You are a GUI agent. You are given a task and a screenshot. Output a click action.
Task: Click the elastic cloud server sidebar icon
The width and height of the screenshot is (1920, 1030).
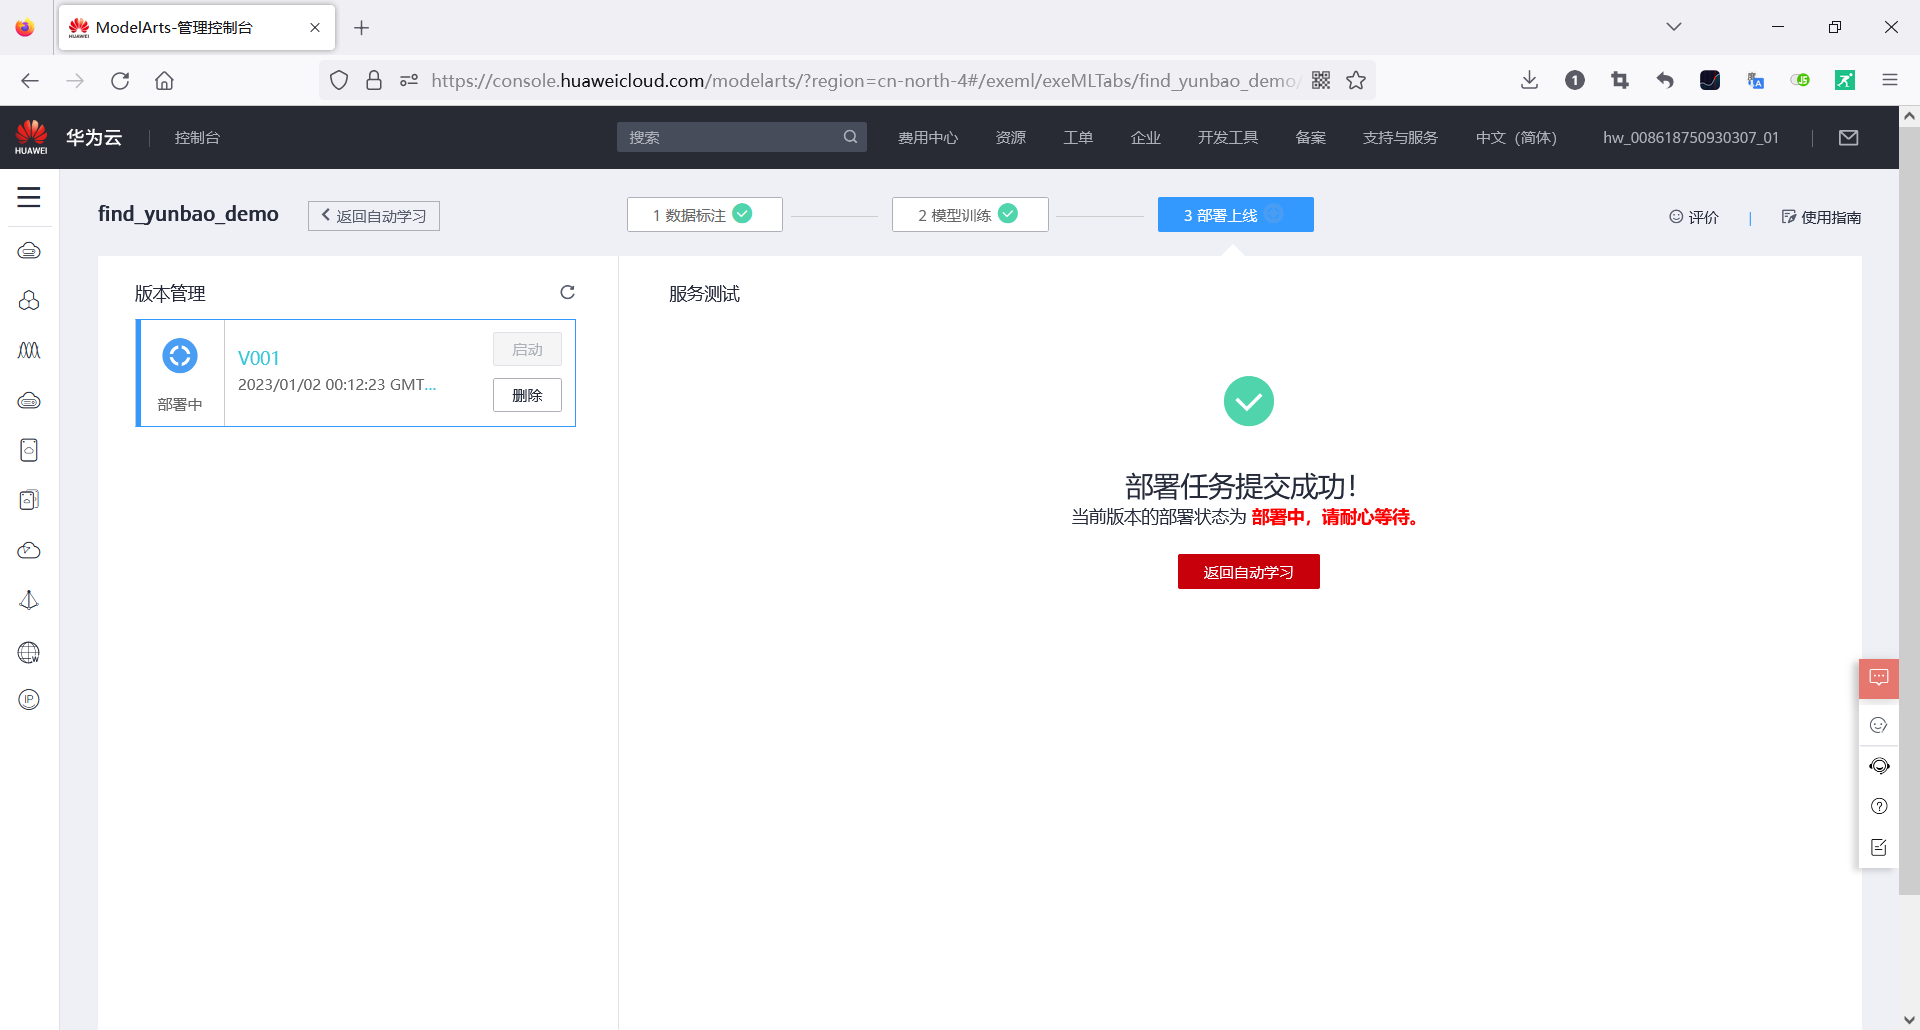click(29, 251)
